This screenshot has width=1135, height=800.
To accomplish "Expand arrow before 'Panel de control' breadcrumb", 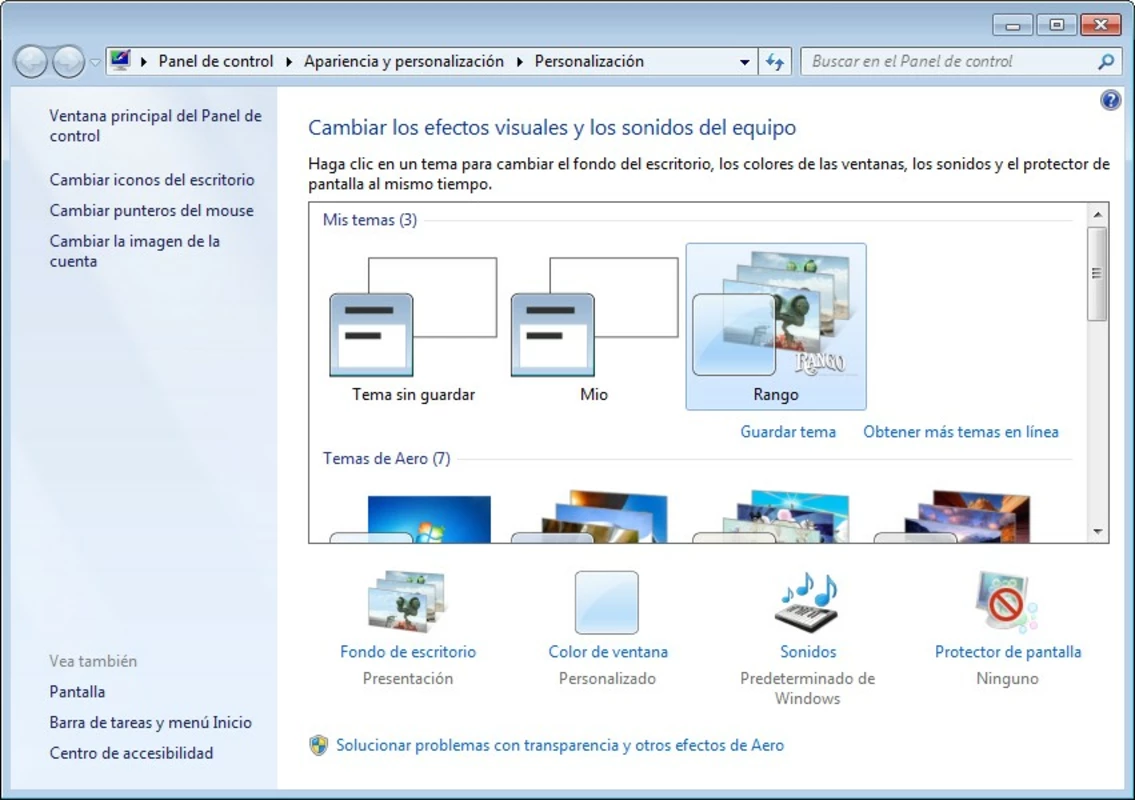I will coord(144,62).
